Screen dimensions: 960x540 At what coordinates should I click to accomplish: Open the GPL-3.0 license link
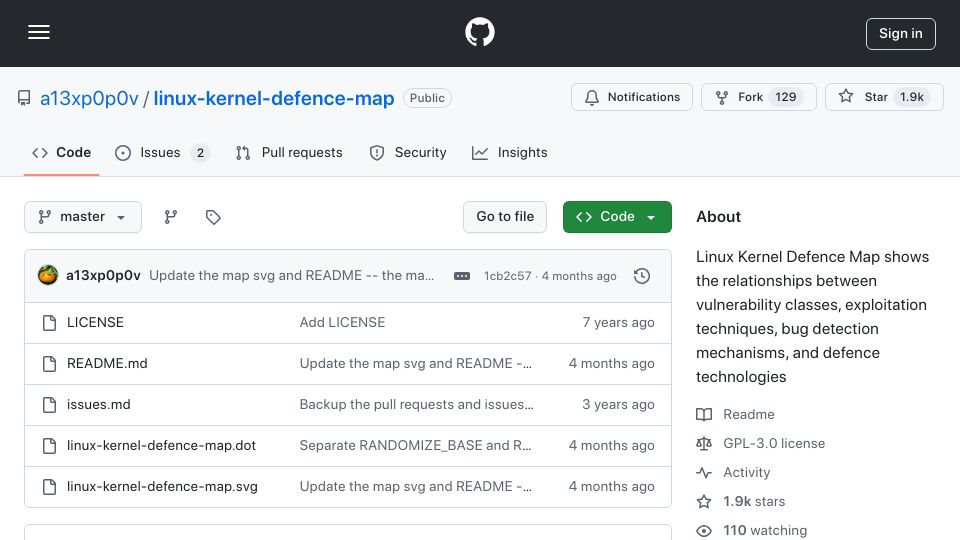[x=760, y=443]
